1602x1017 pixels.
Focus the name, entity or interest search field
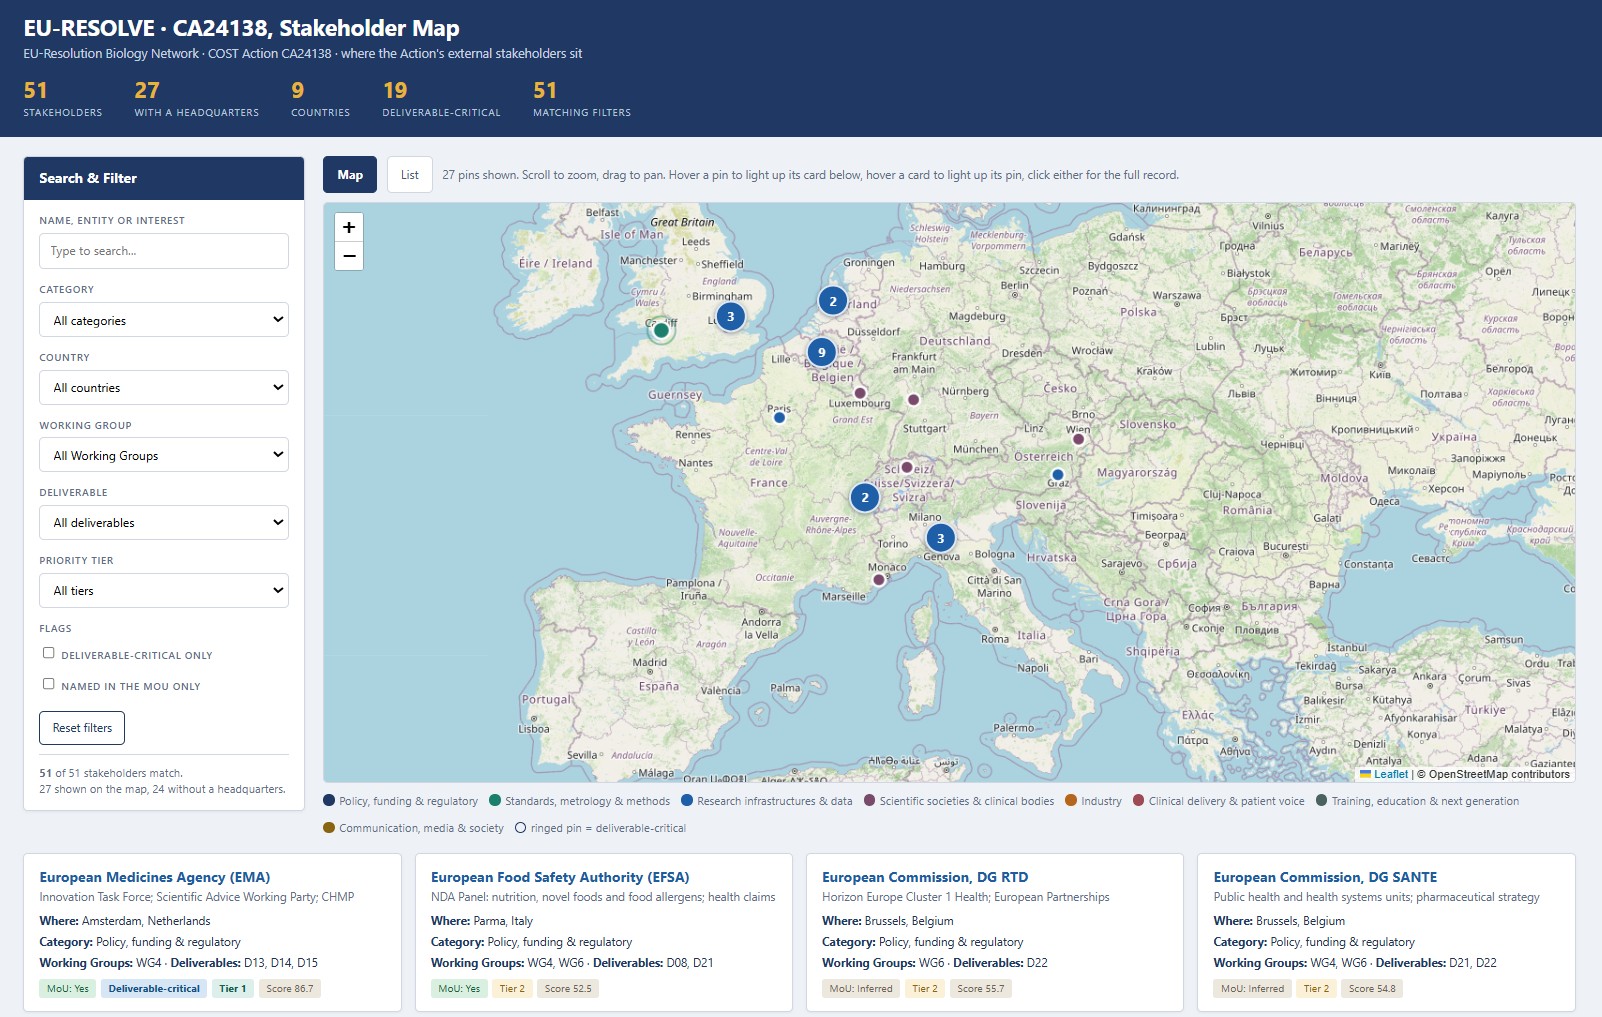click(x=164, y=251)
